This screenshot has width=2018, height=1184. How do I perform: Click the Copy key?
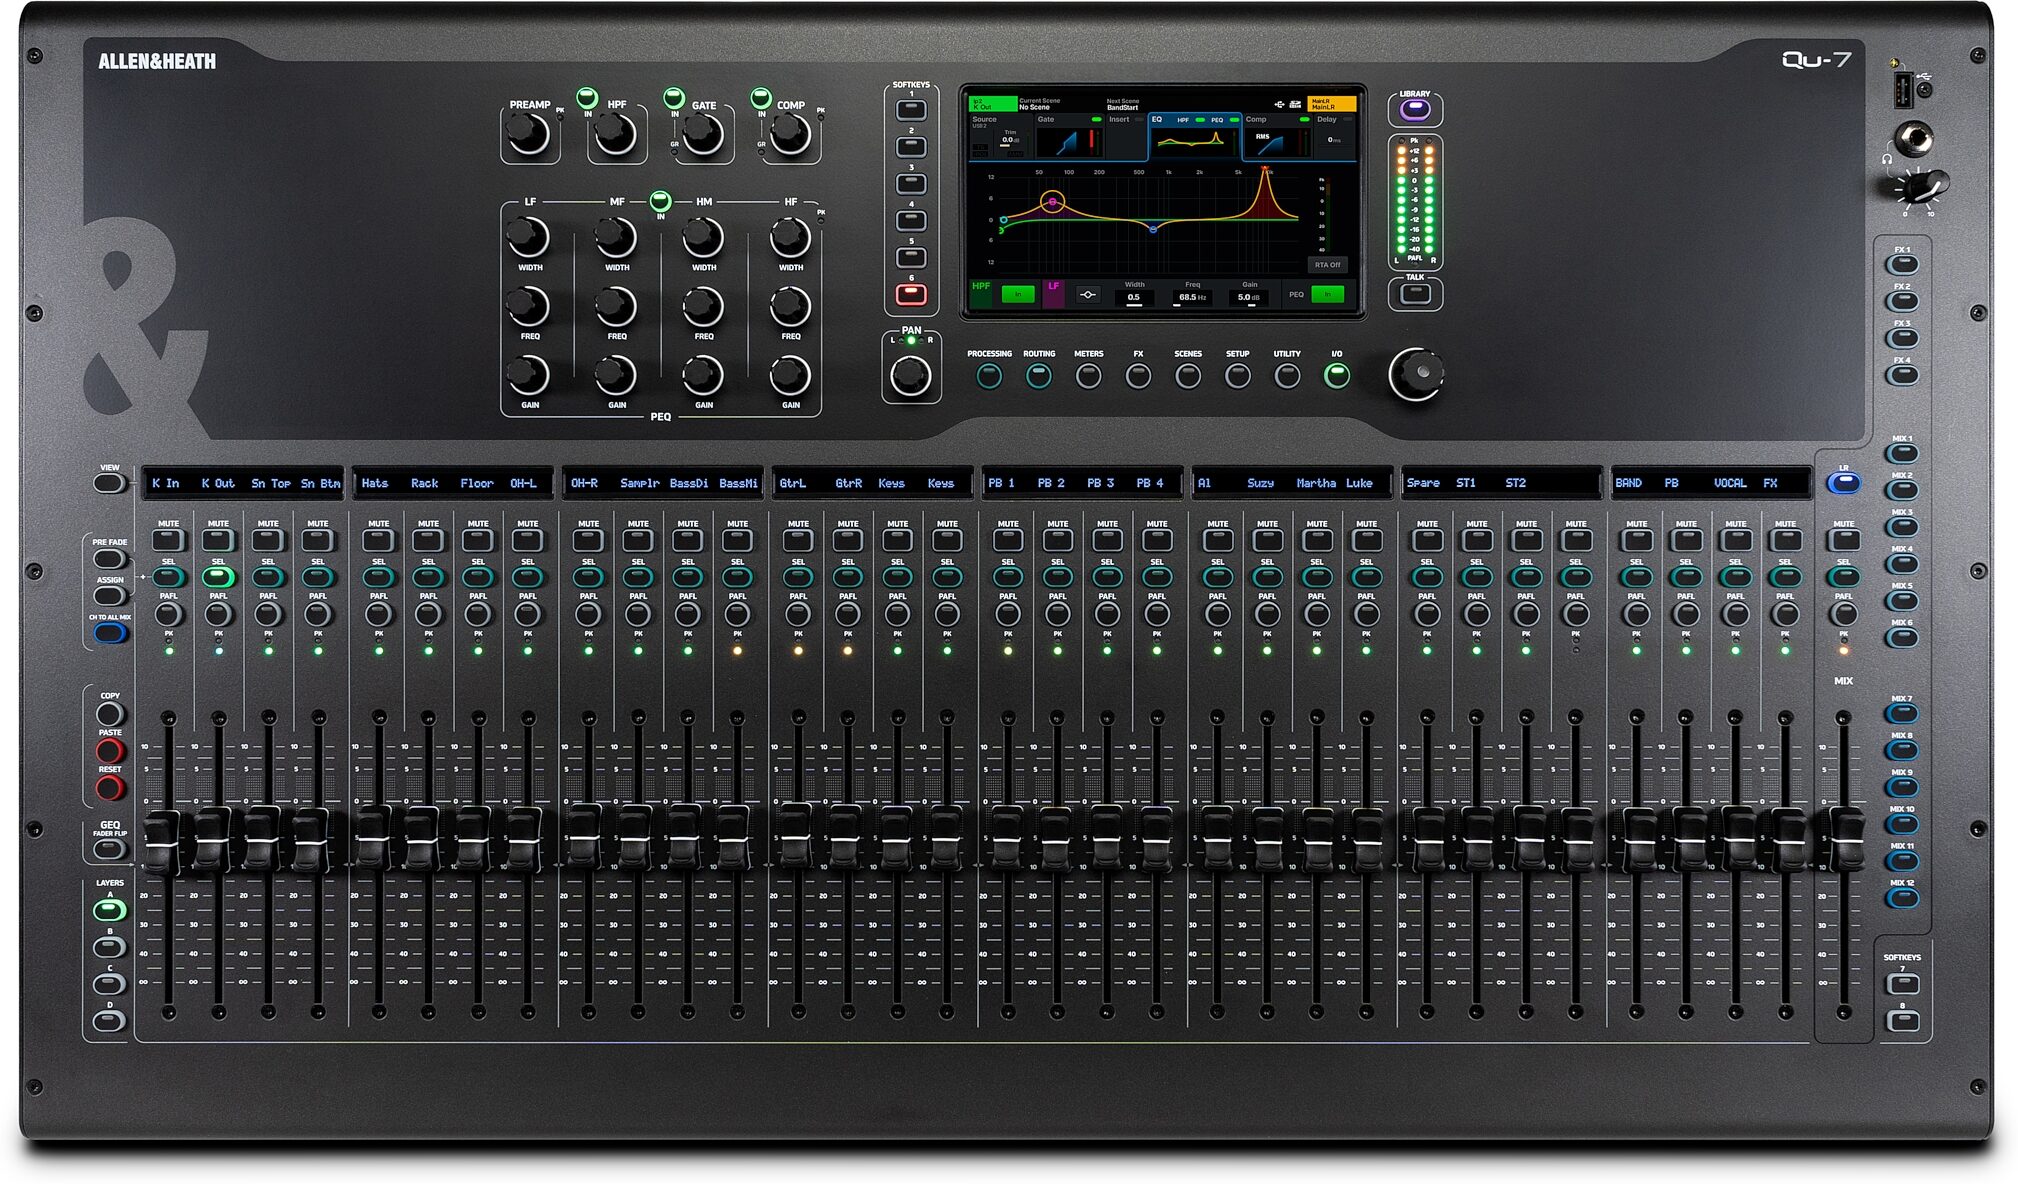tap(110, 714)
